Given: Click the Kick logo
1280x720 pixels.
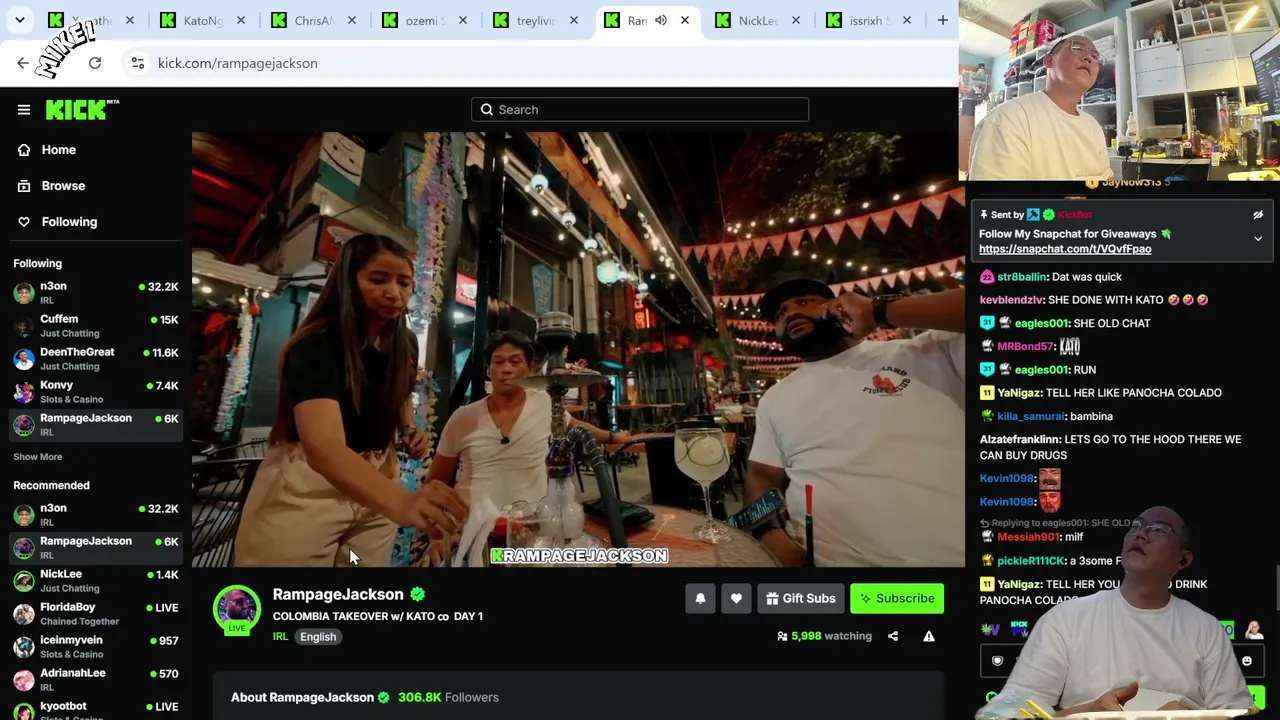Looking at the screenshot, I should coord(82,109).
